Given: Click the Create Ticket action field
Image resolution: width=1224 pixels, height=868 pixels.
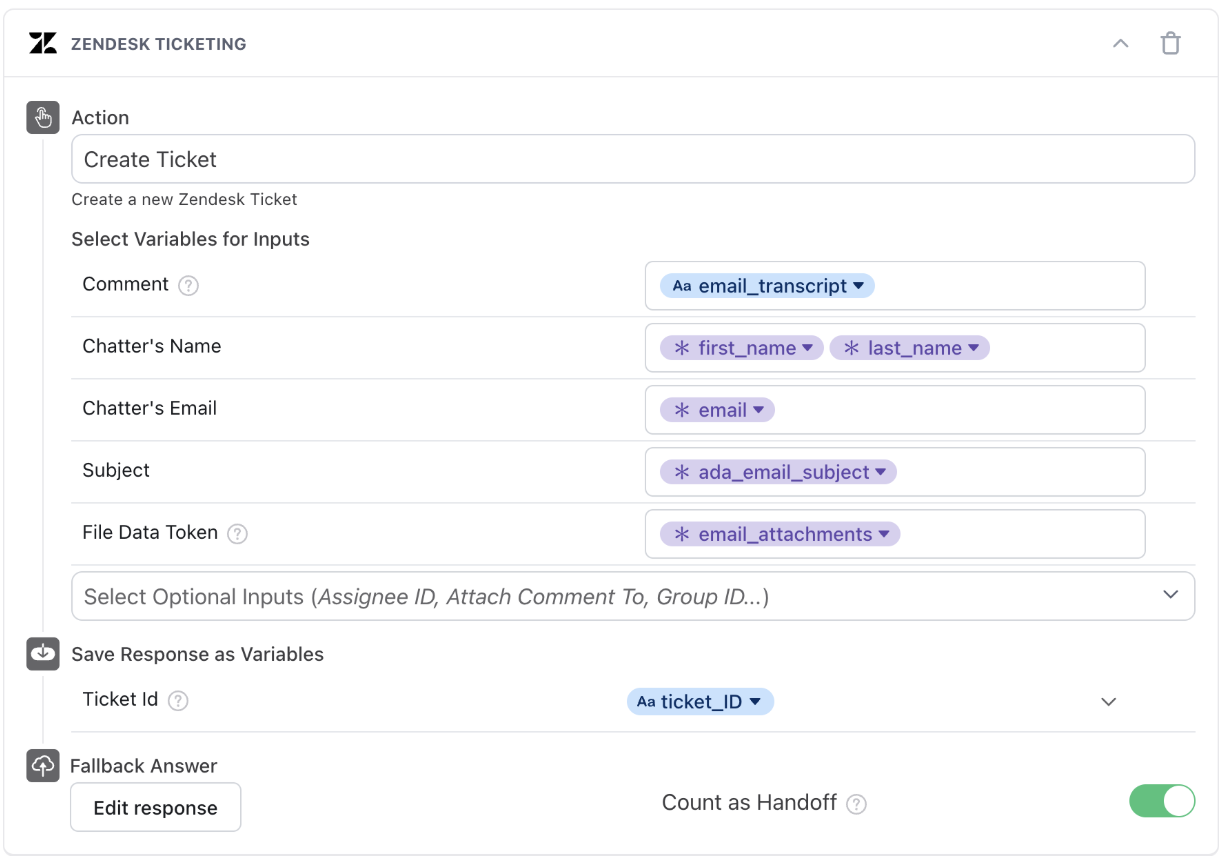Looking at the screenshot, I should pyautogui.click(x=633, y=160).
